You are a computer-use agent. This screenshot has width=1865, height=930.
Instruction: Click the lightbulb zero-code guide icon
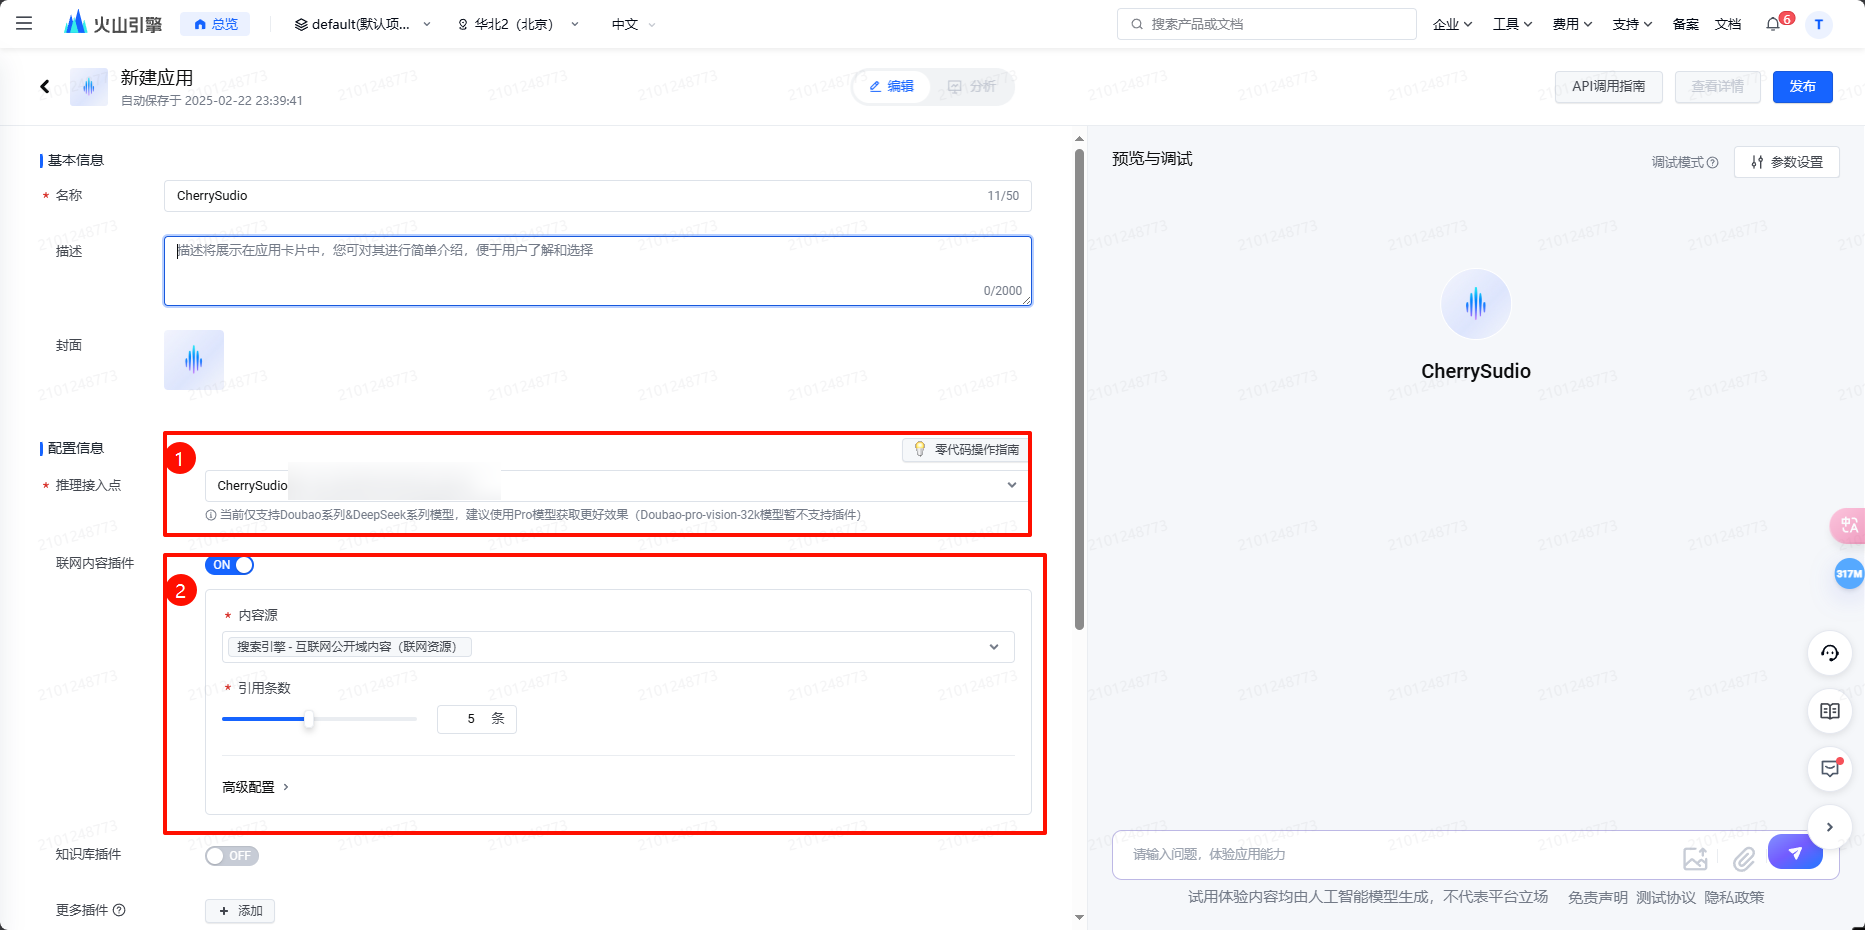[920, 449]
